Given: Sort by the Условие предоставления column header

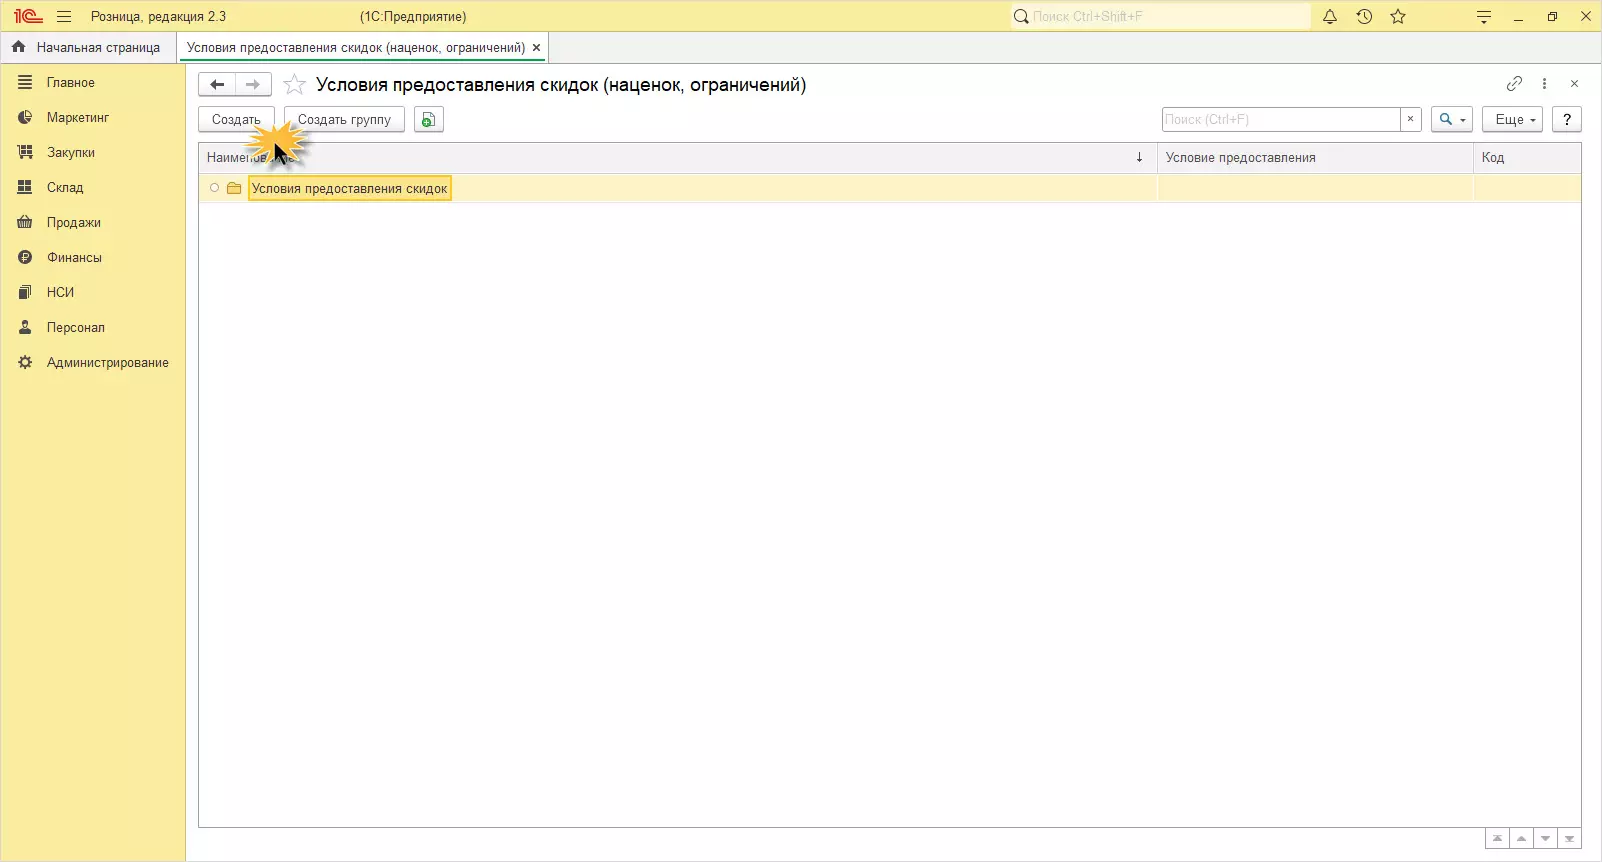Looking at the screenshot, I should pyautogui.click(x=1315, y=158).
